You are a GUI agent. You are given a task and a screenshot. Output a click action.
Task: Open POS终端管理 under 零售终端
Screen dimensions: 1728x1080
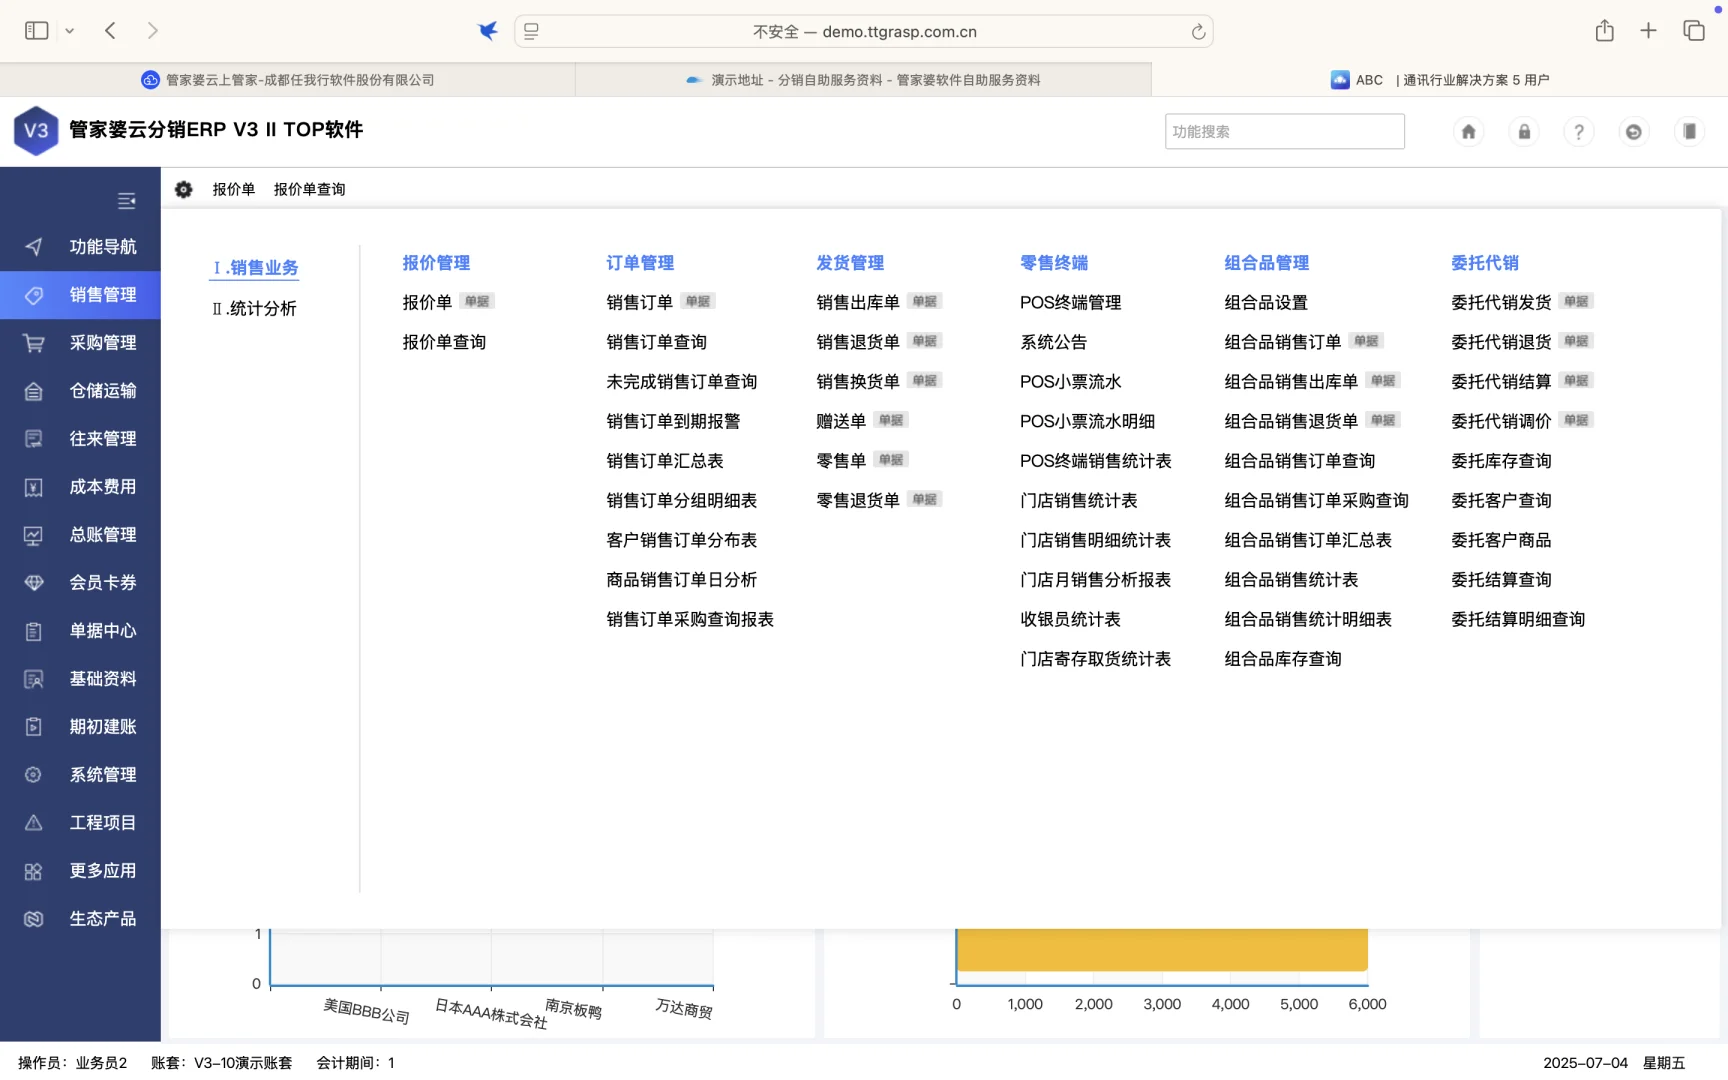(x=1070, y=302)
